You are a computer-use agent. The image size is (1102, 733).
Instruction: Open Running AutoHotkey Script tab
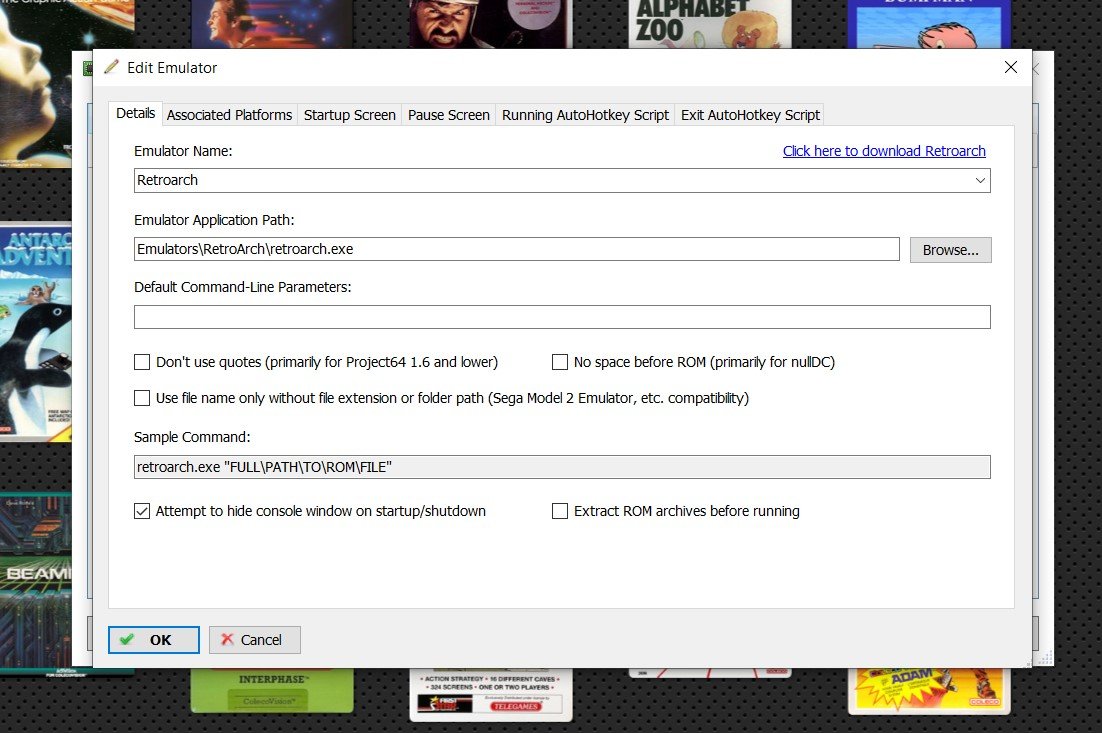(x=585, y=115)
